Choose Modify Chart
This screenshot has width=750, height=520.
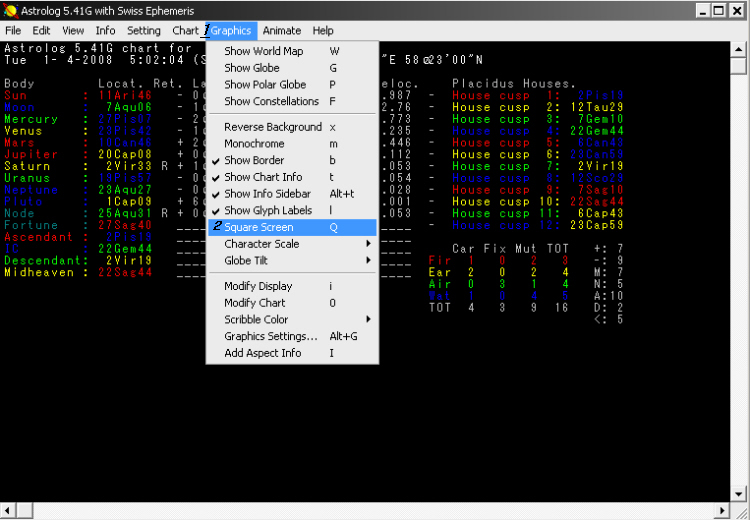[292, 303]
